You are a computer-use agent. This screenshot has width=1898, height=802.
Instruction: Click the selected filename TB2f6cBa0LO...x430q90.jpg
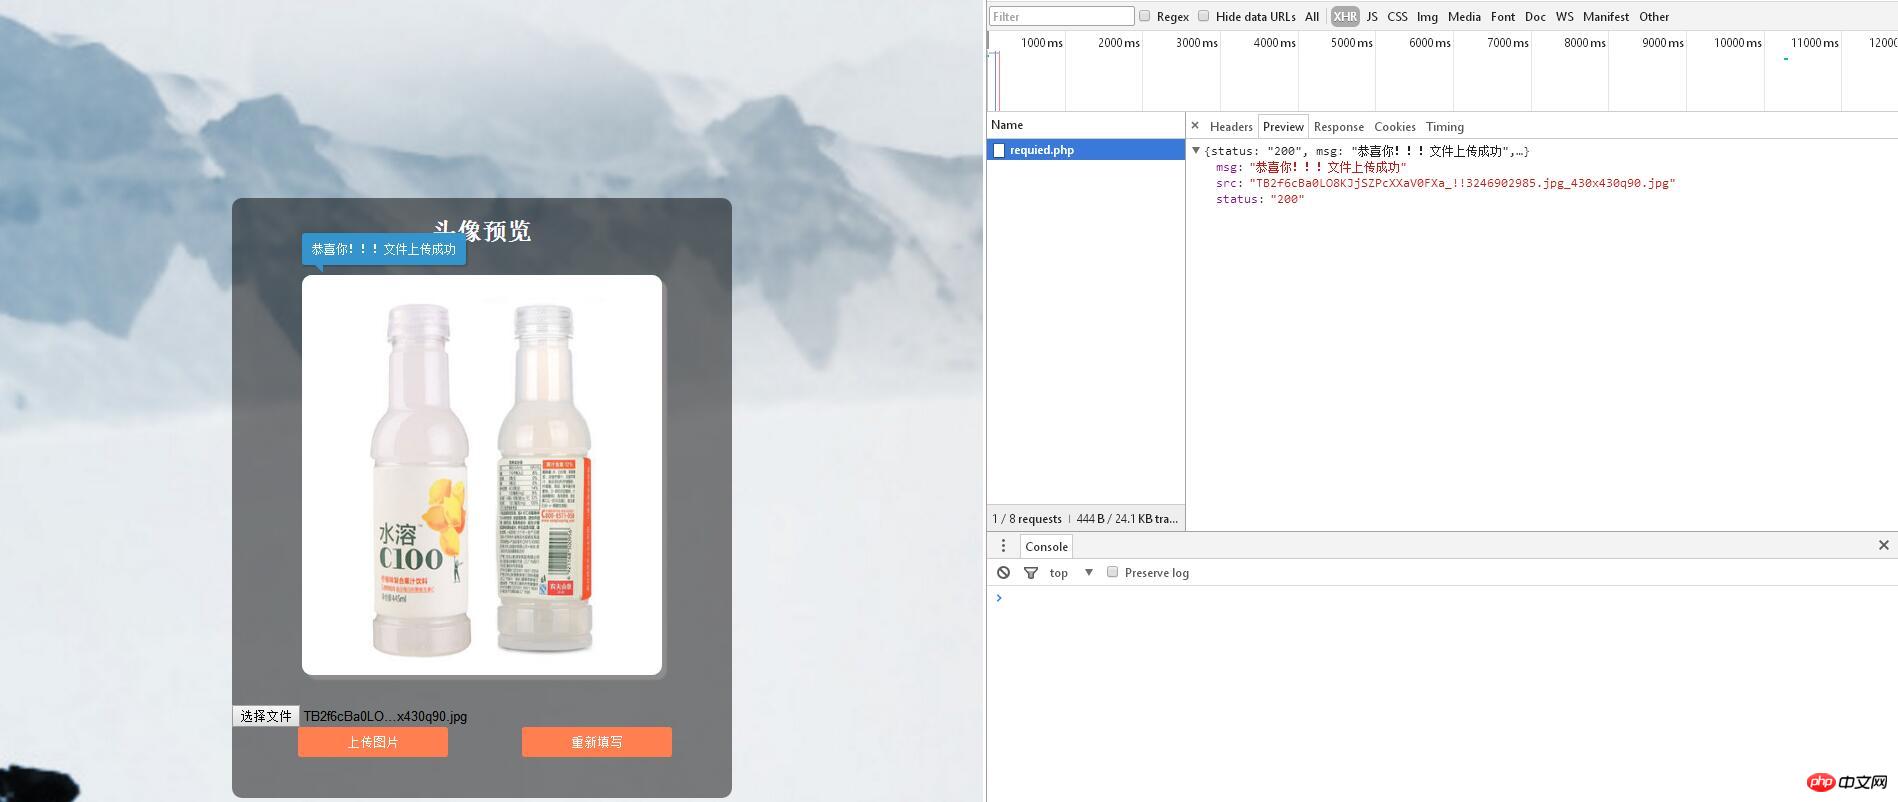(x=385, y=716)
